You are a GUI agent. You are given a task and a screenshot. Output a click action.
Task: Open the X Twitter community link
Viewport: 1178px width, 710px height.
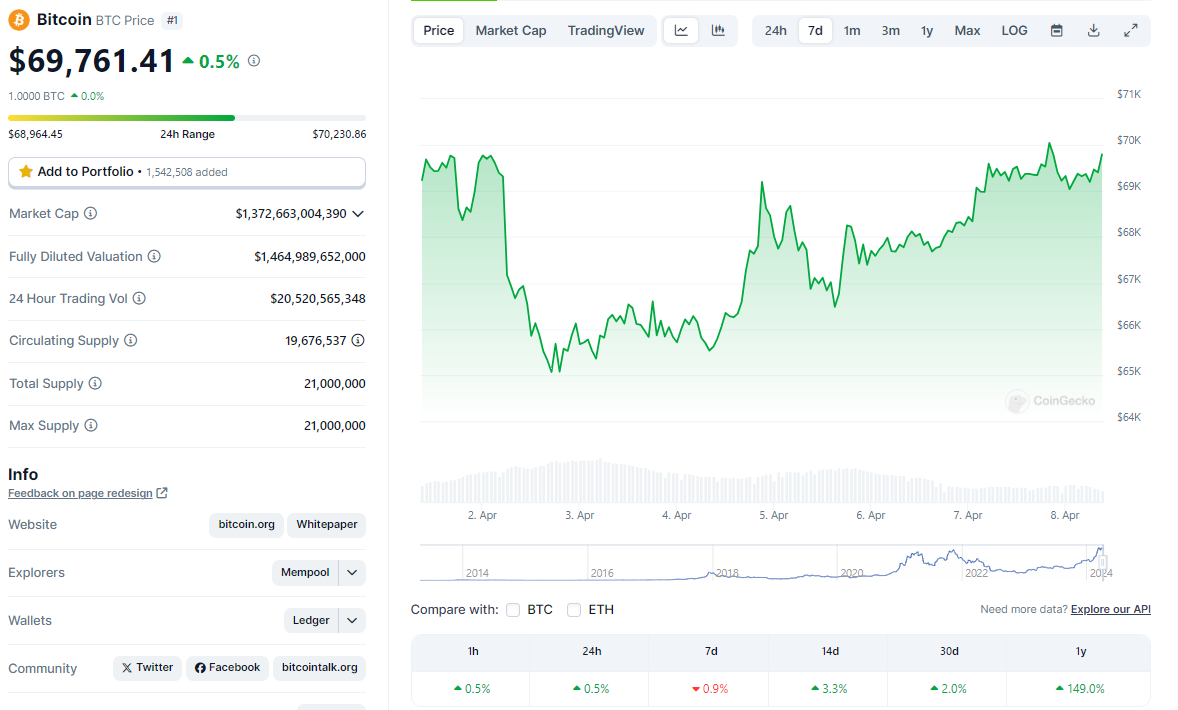147,668
